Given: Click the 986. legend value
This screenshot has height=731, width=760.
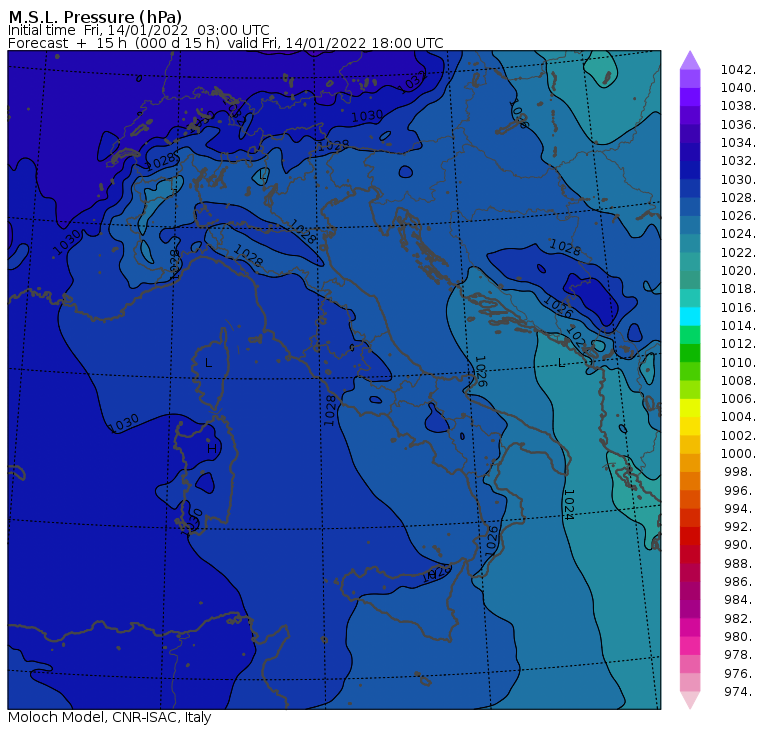Looking at the screenshot, I should point(740,581).
